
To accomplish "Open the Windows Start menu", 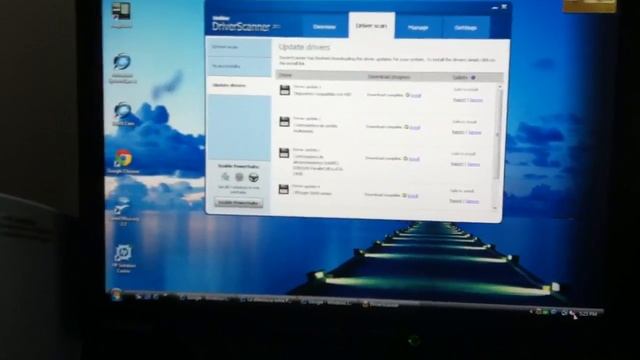I will pyautogui.click(x=116, y=295).
